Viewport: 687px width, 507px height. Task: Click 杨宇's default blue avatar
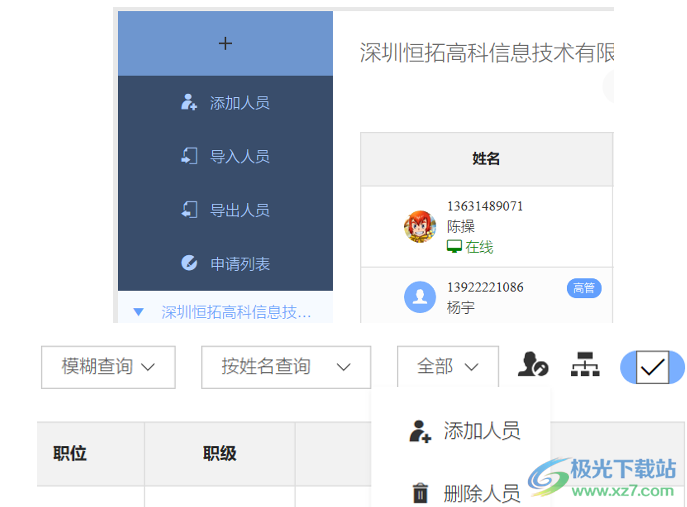coord(420,297)
